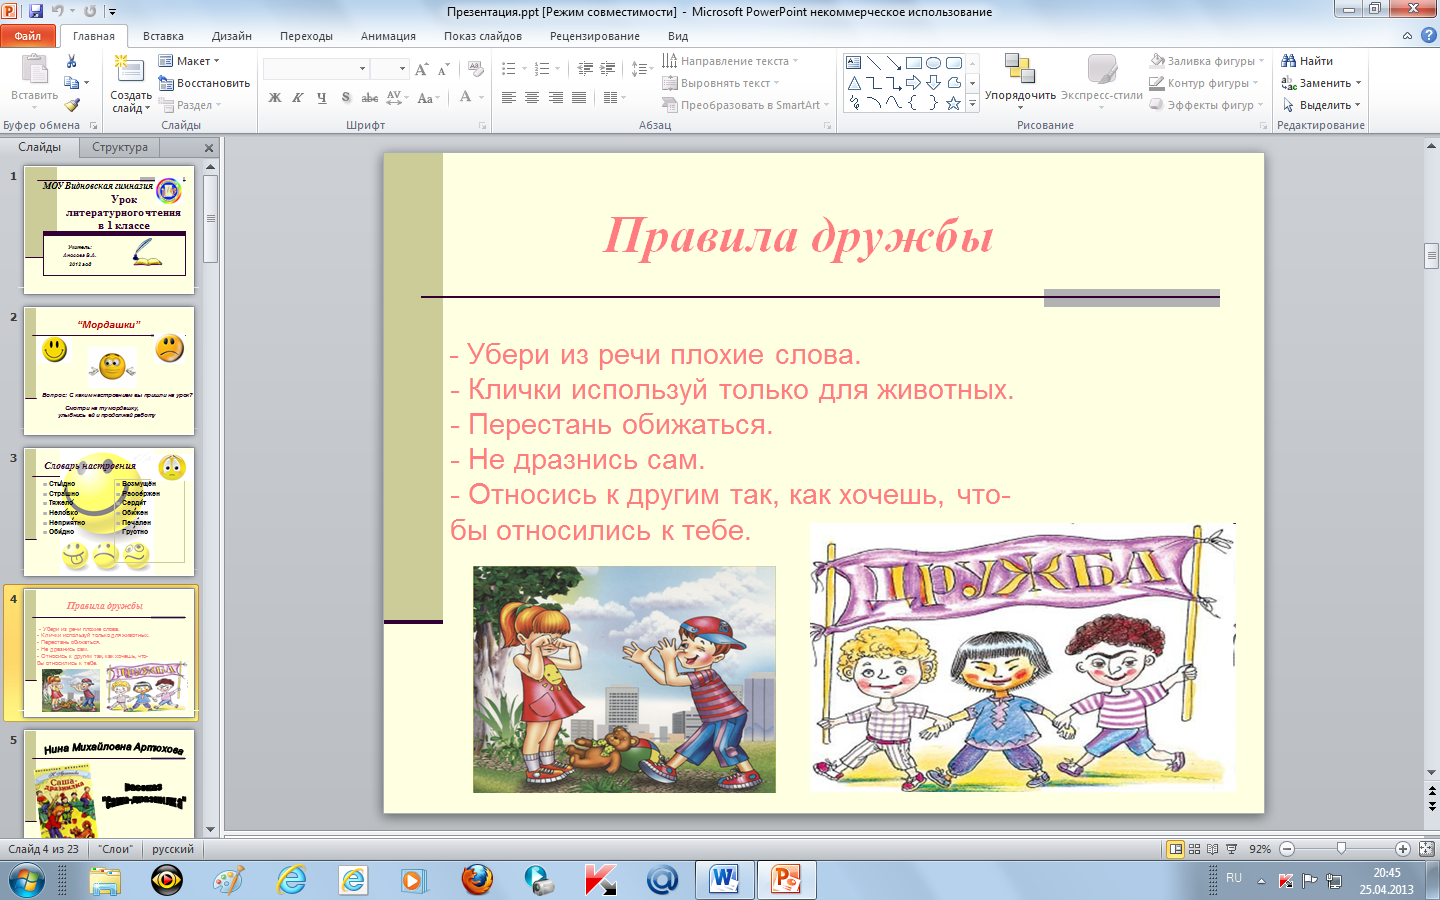
Task: Switch to the Вставка ribbon tab
Action: coord(163,36)
